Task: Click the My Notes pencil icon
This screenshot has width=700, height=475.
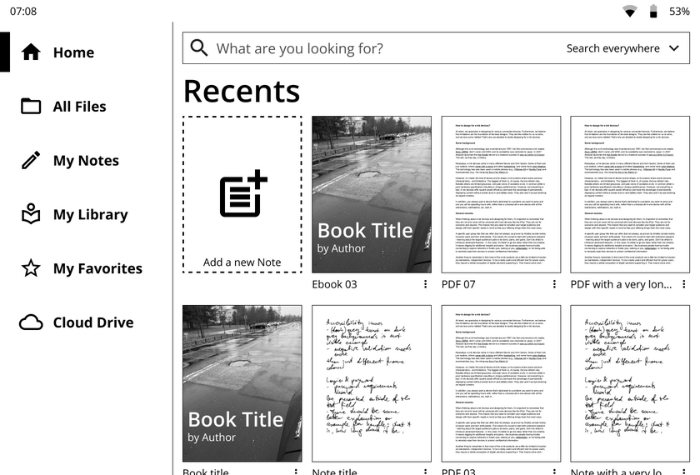Action: [x=31, y=160]
